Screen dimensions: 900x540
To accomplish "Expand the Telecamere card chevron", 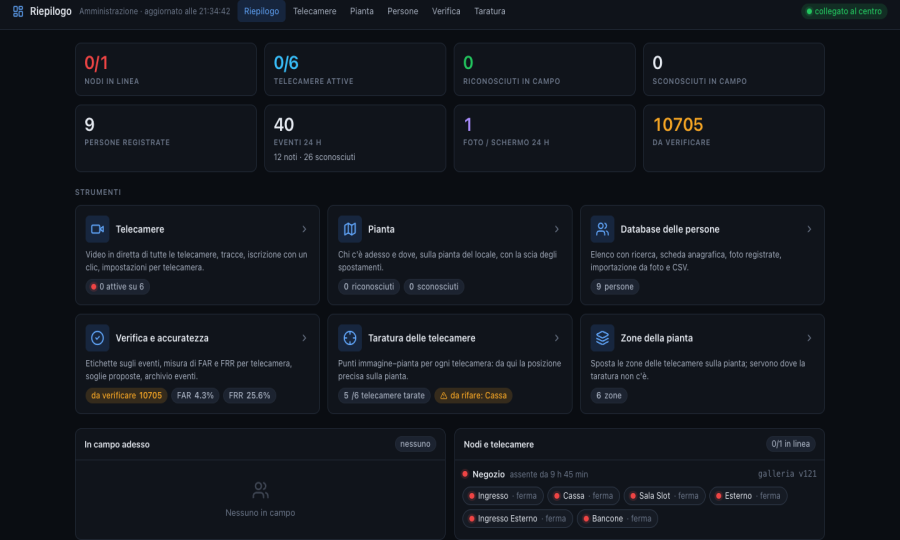I will (304, 229).
